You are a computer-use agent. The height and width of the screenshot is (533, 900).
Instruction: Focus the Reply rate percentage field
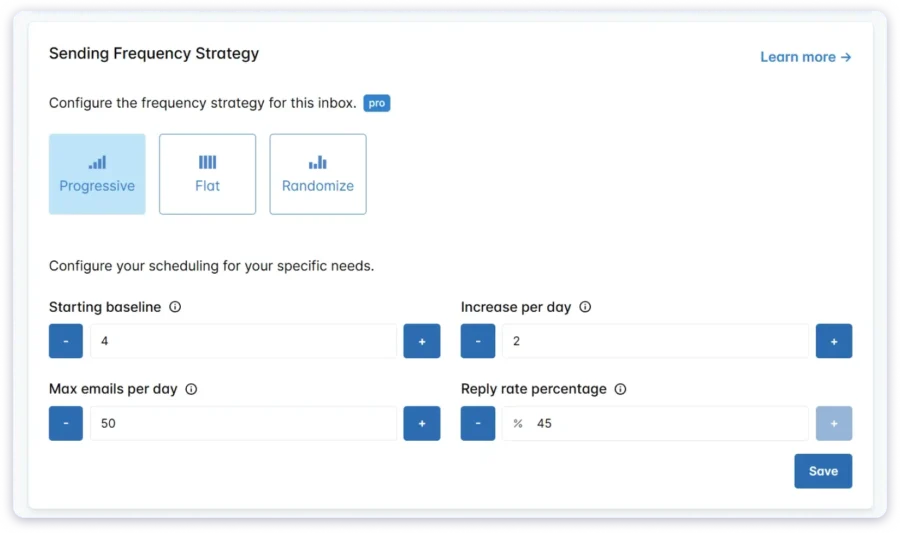[665, 423]
